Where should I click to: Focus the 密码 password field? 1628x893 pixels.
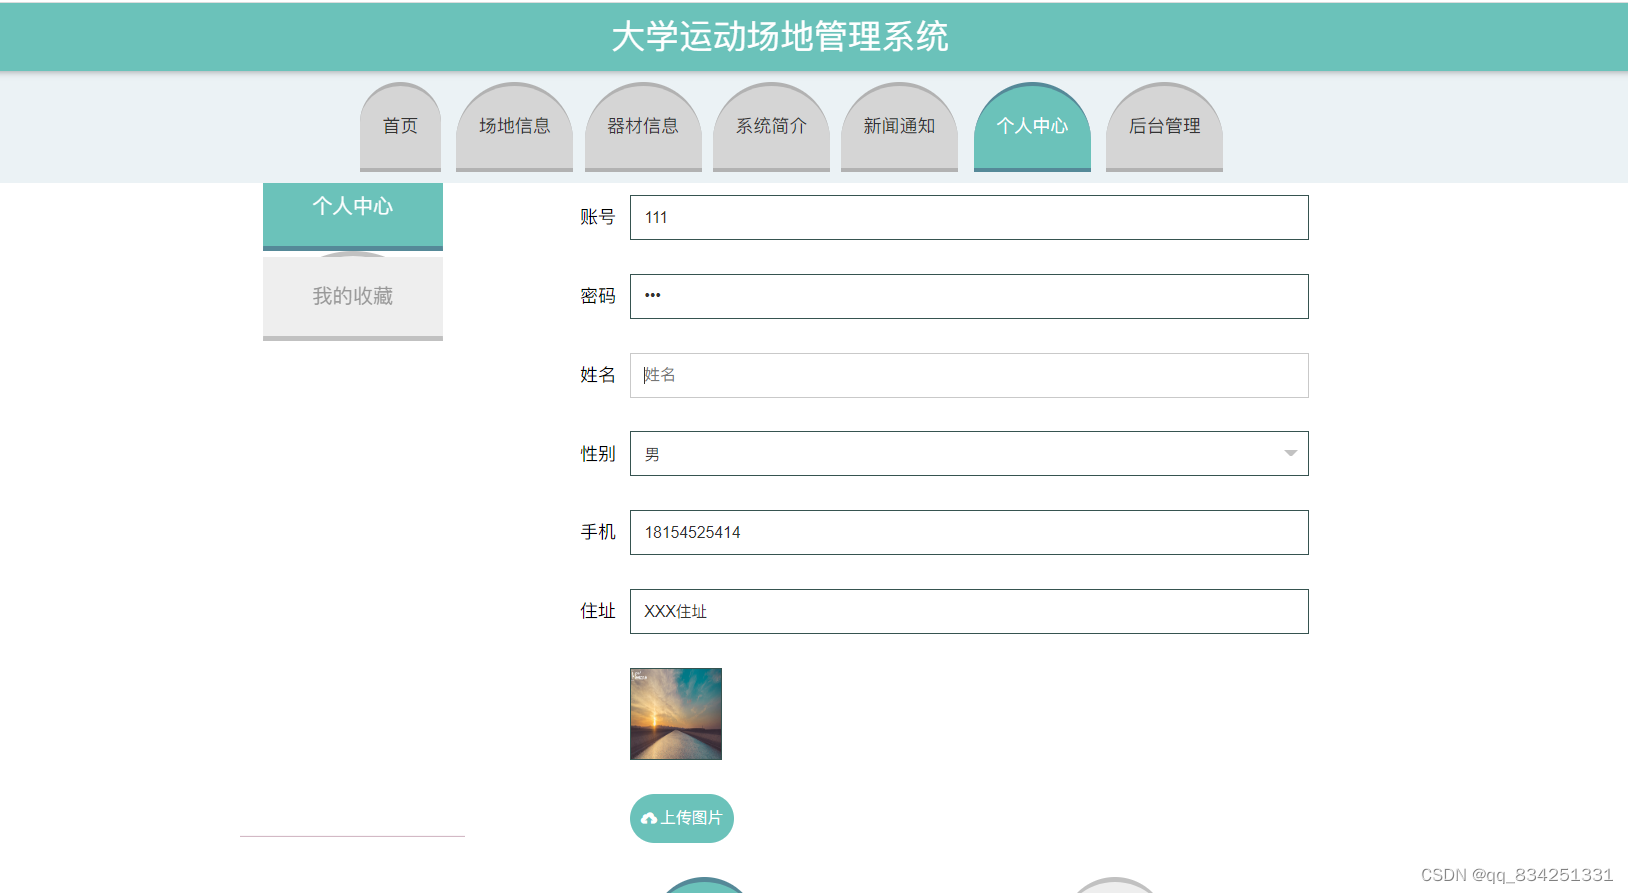[x=969, y=296]
